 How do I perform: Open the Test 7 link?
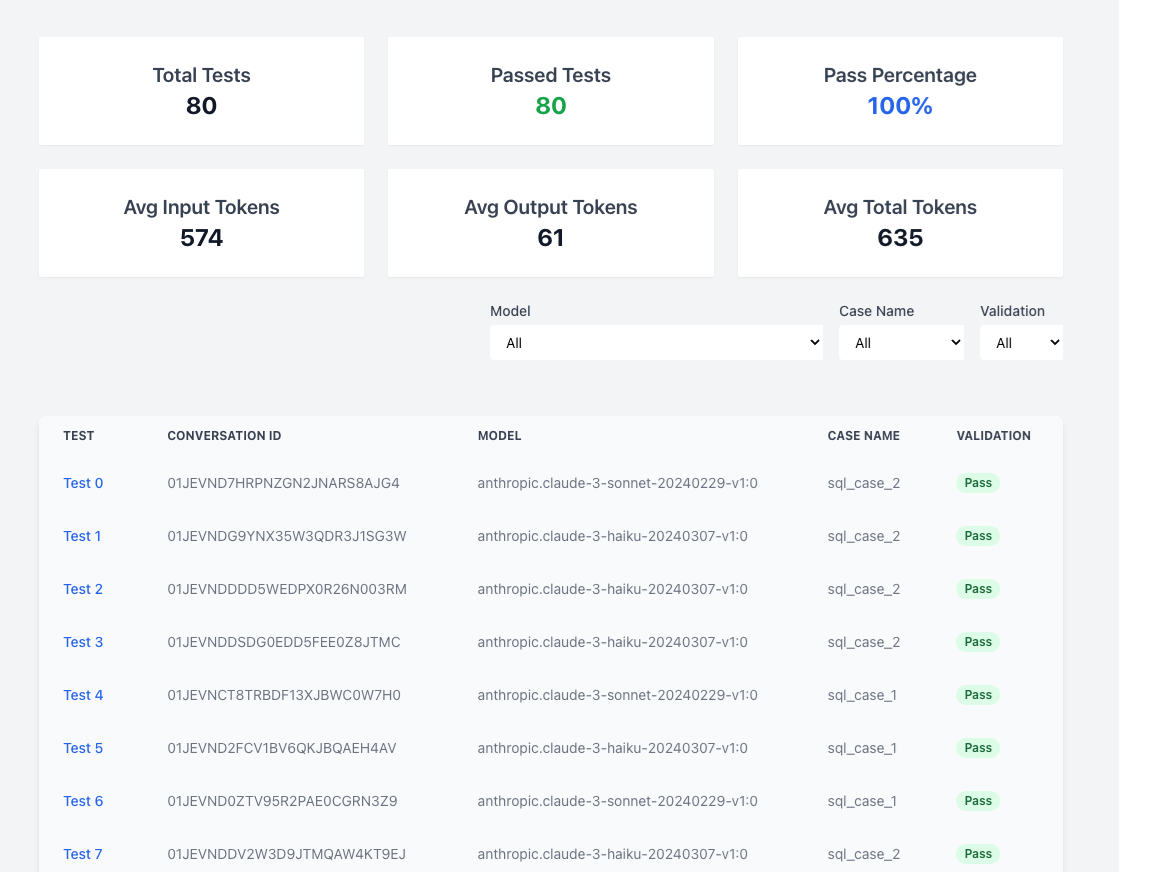point(83,854)
